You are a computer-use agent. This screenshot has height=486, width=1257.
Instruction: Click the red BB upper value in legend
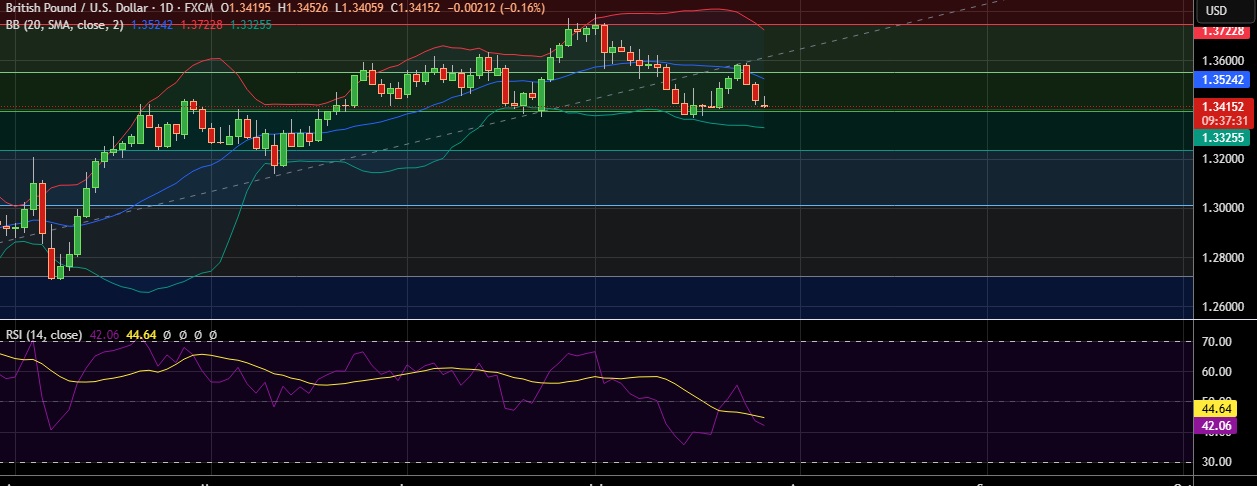(201, 25)
